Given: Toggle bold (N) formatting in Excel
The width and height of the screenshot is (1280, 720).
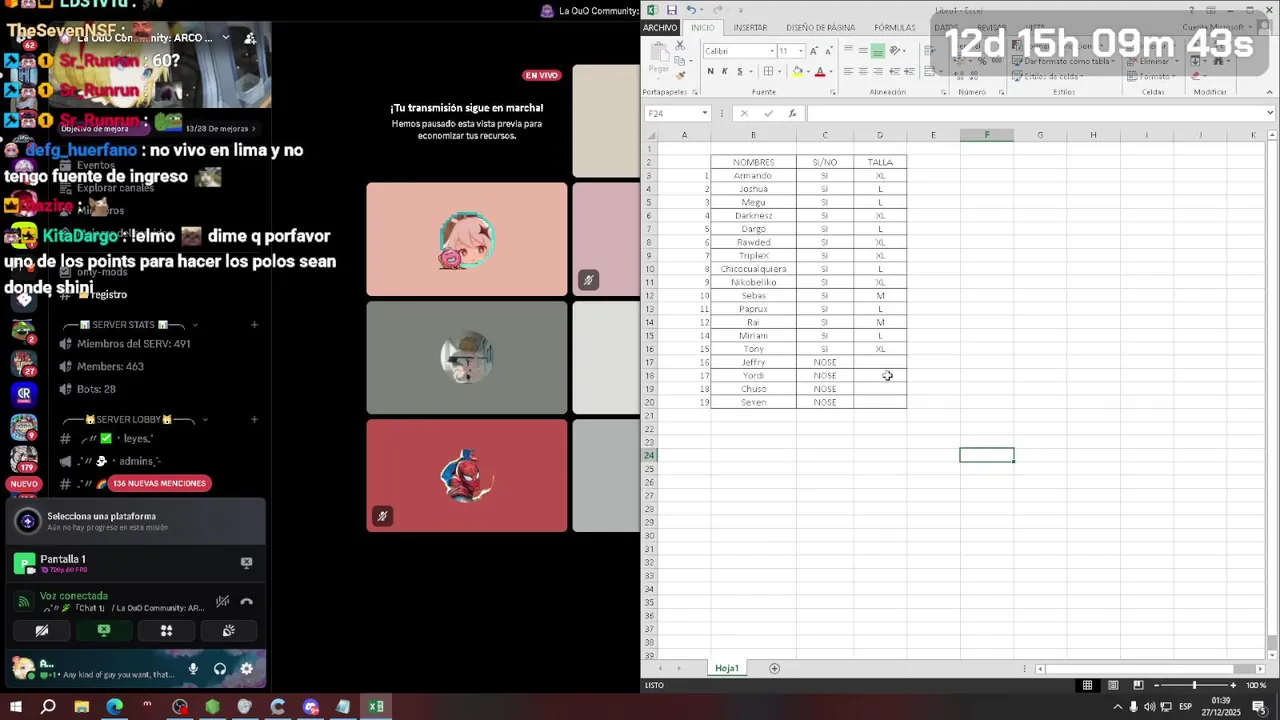Looking at the screenshot, I should (710, 71).
